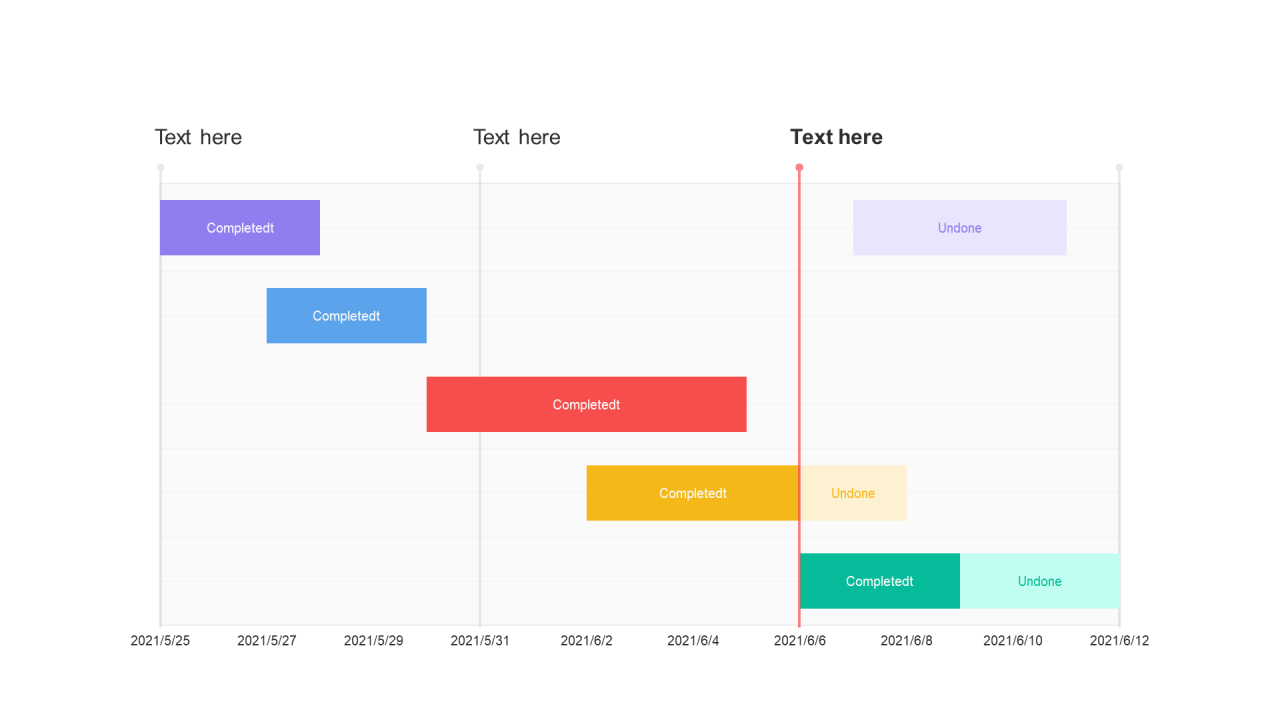
Task: Click the green Completedt bar
Action: [880, 581]
